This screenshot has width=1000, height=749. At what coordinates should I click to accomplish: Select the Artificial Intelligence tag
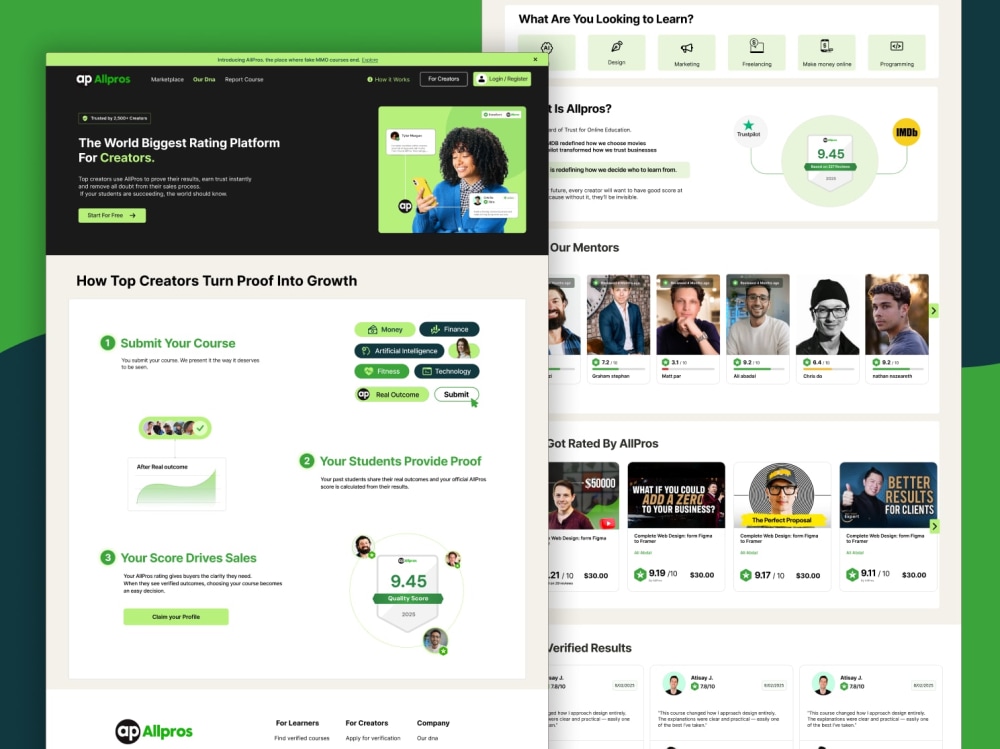tap(399, 351)
